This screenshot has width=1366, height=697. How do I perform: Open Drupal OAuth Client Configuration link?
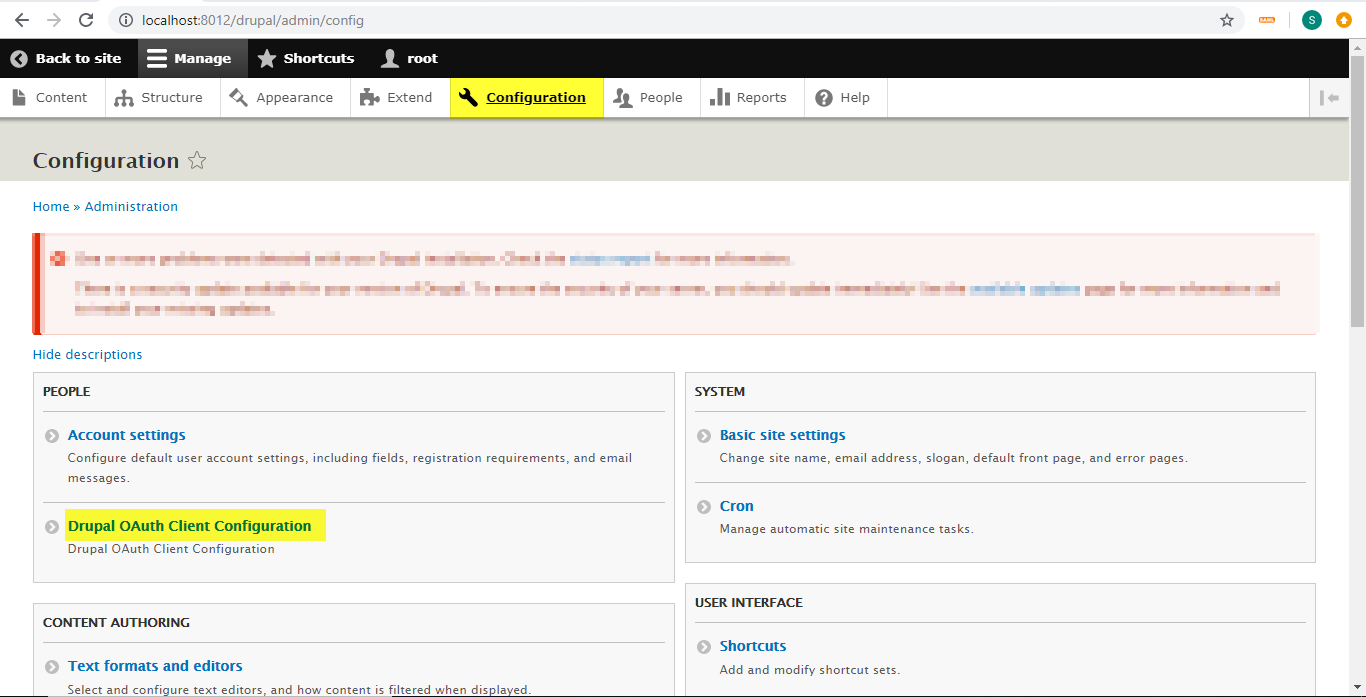click(x=189, y=526)
